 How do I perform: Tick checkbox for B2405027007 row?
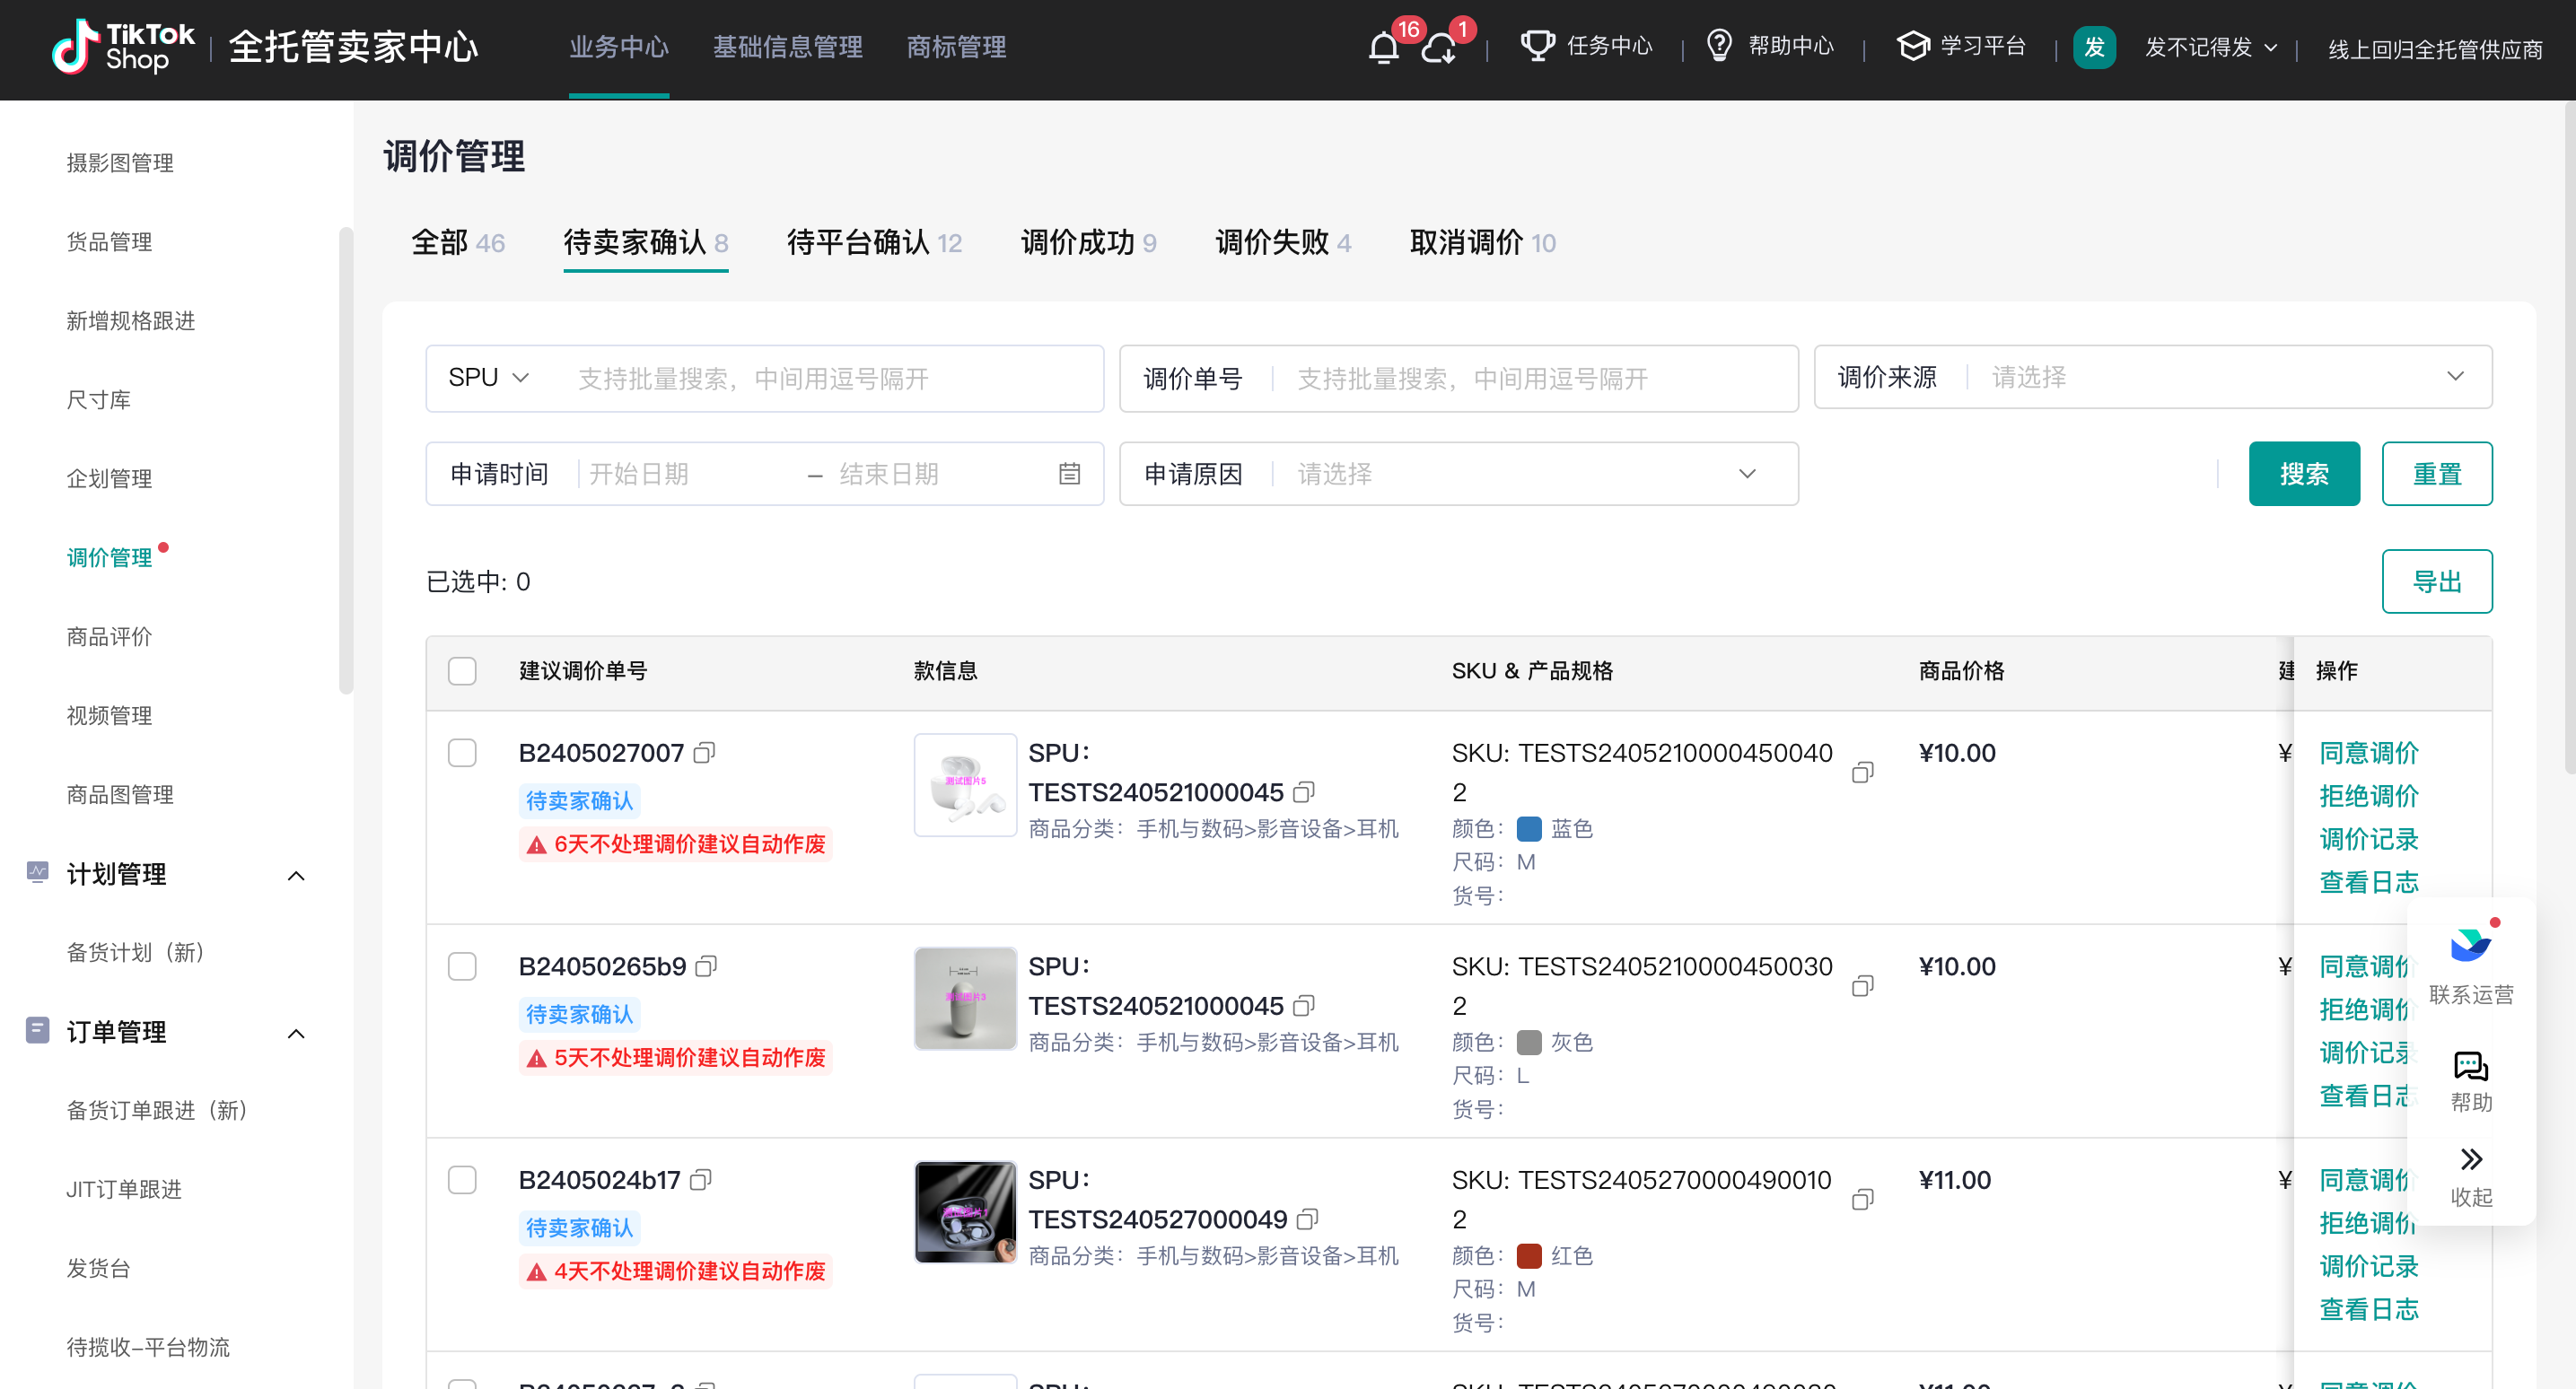click(x=462, y=753)
